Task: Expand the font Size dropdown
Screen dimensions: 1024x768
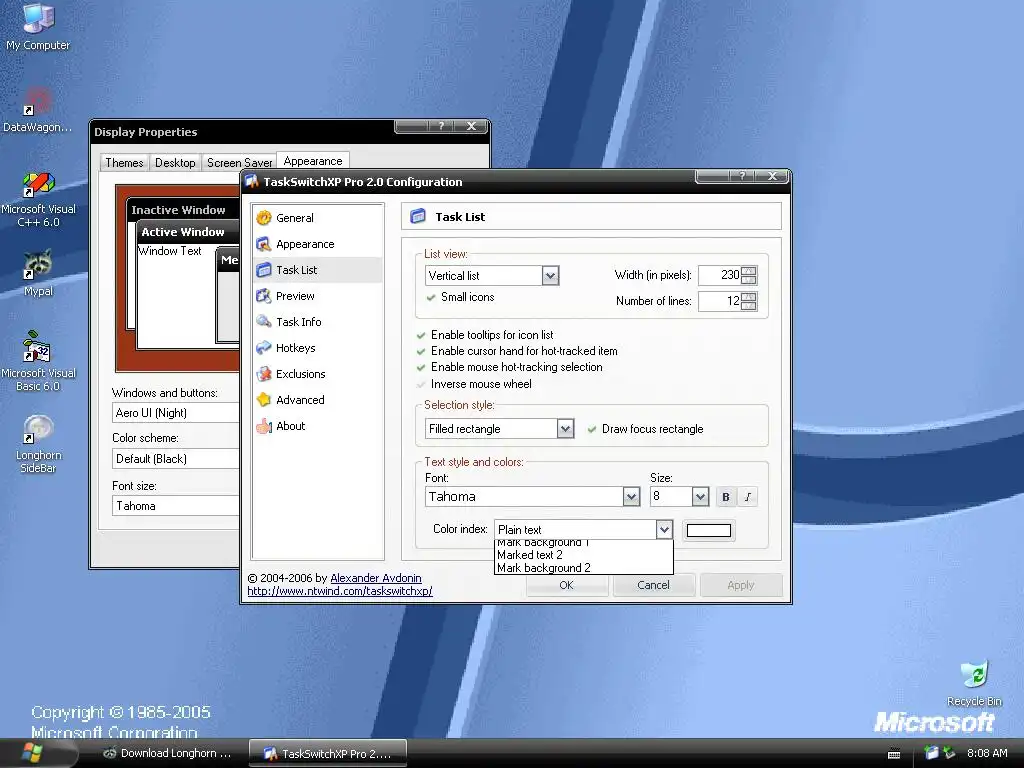Action: pos(700,497)
